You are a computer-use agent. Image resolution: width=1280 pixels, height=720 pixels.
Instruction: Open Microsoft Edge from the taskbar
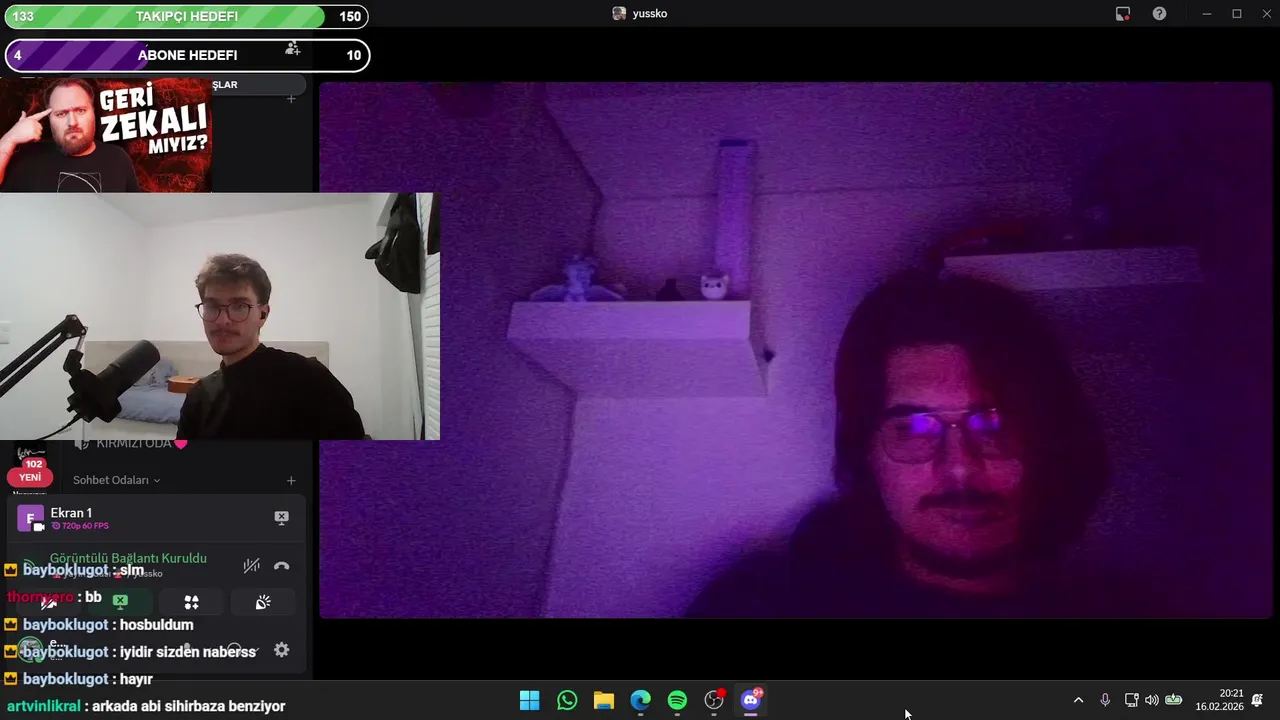coord(640,700)
